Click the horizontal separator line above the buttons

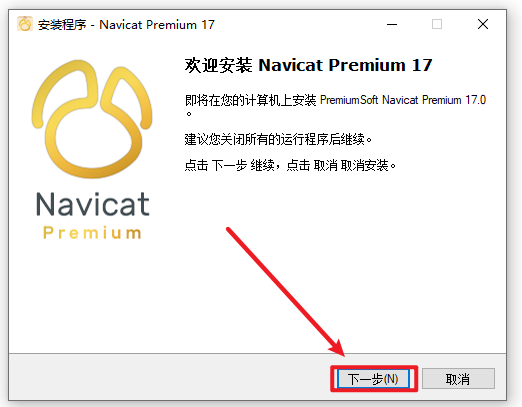(x=257, y=353)
